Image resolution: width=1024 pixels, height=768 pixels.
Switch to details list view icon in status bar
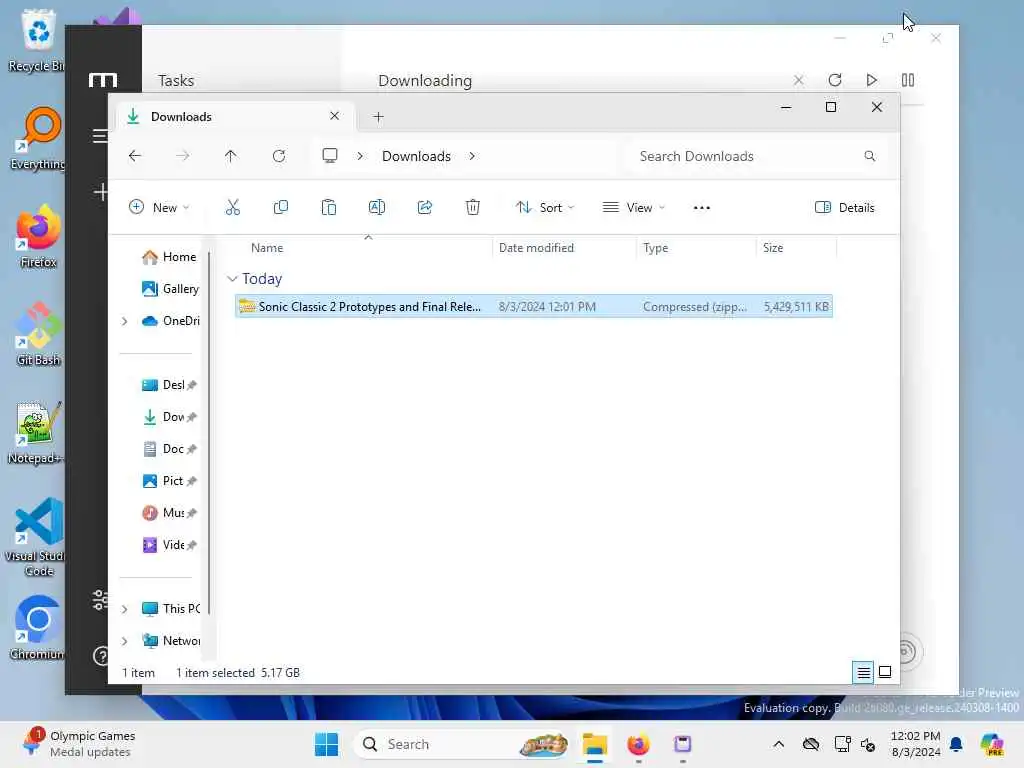pyautogui.click(x=863, y=672)
